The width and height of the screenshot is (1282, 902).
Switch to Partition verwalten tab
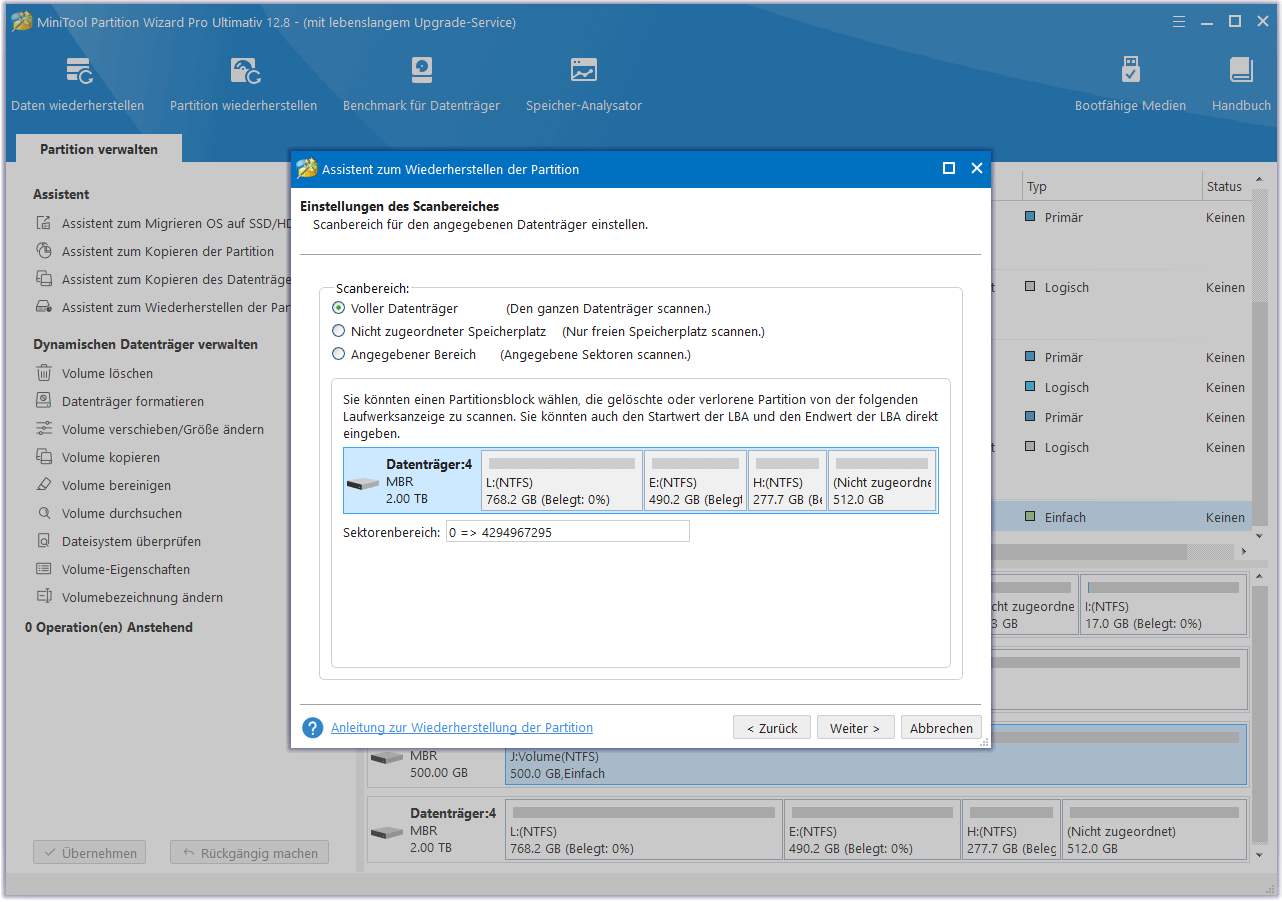coord(99,149)
